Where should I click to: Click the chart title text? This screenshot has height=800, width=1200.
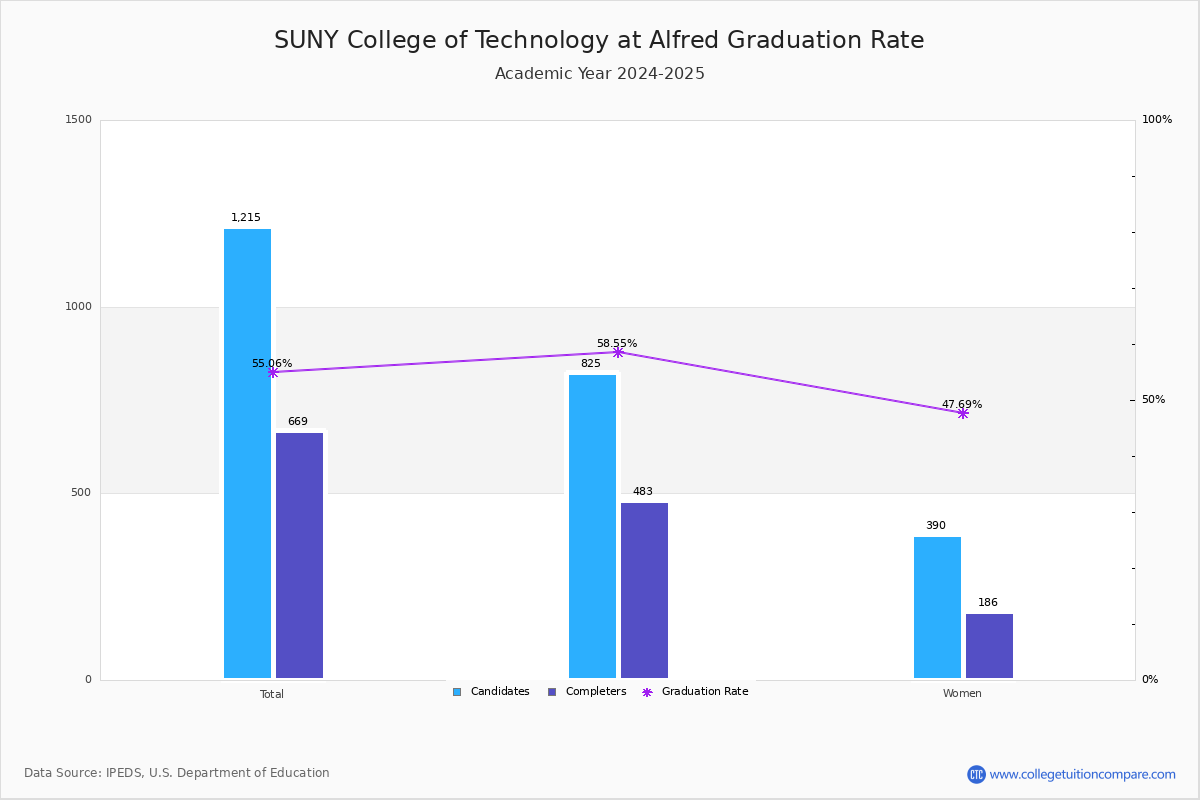pyautogui.click(x=599, y=40)
